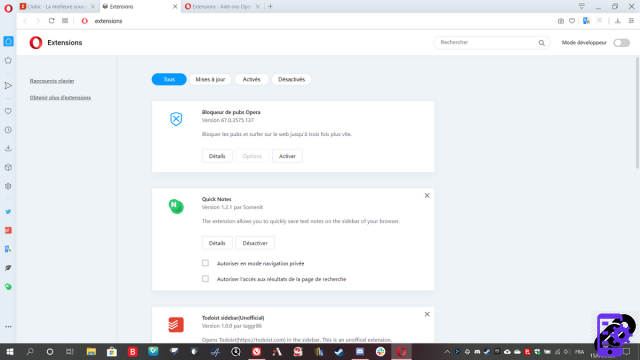
Task: Open Easy Setup sliders icon
Action: tap(631, 21)
